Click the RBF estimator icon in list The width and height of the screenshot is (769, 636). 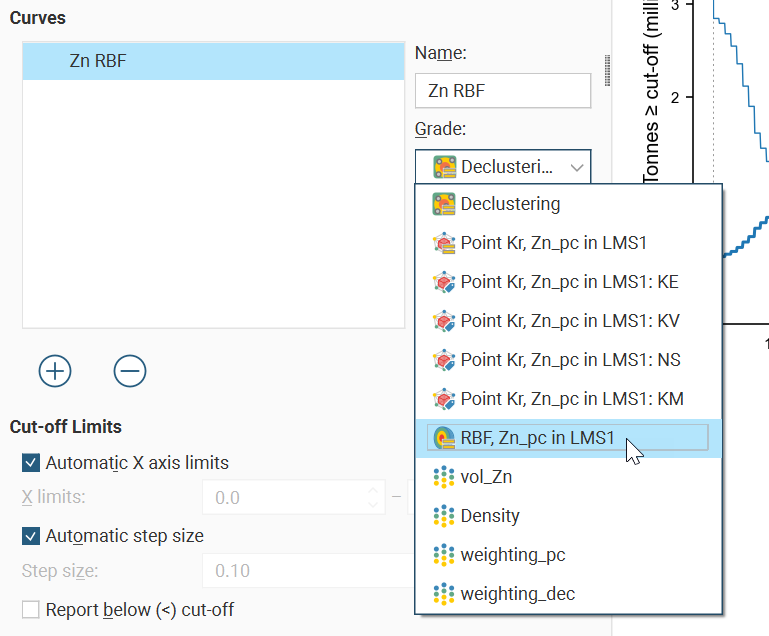click(444, 437)
